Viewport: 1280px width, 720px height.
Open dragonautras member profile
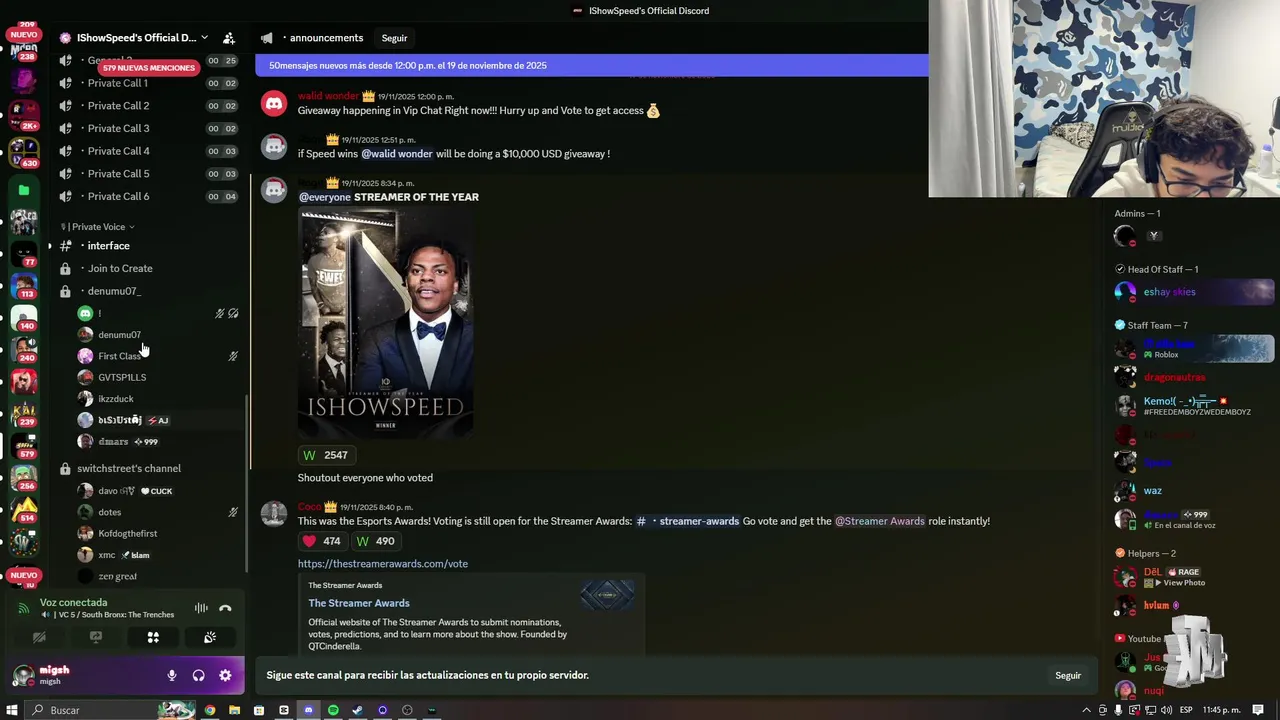pyautogui.click(x=1195, y=377)
